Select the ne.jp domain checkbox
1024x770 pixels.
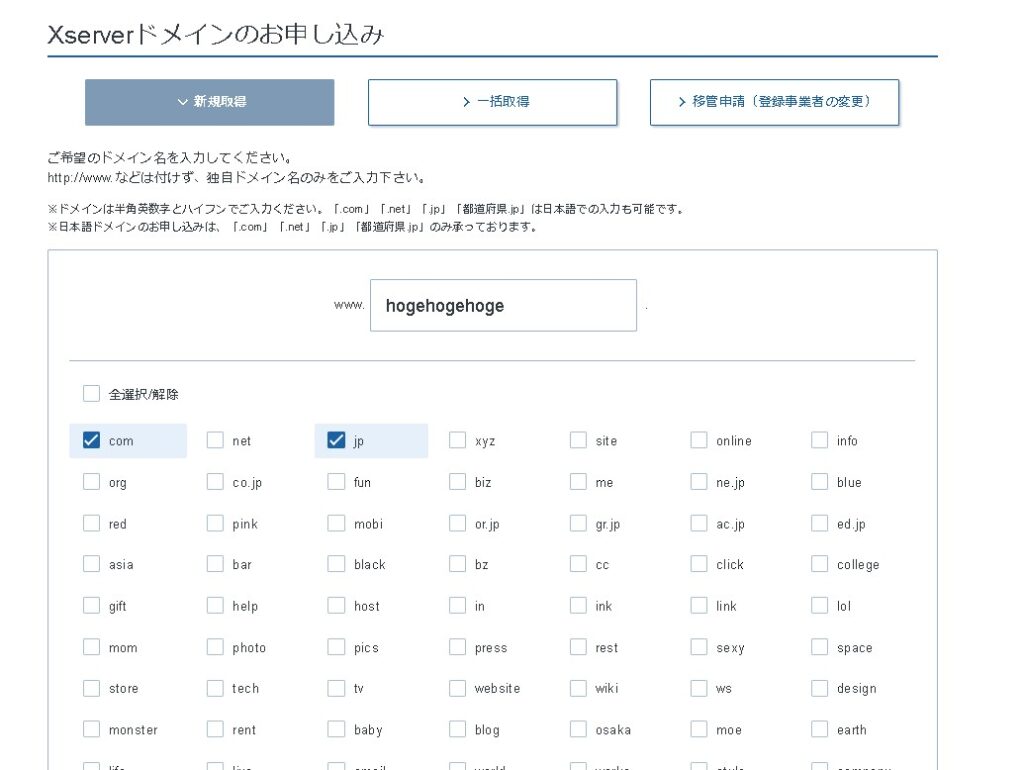tap(699, 481)
